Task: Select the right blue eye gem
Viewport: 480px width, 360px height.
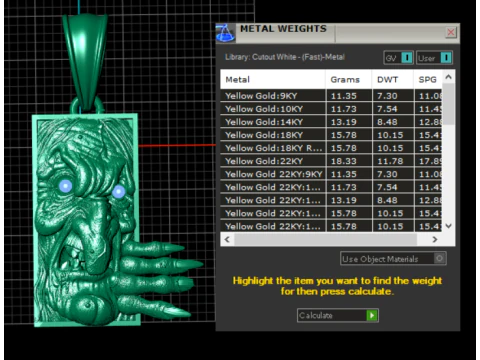Action: 118,191
